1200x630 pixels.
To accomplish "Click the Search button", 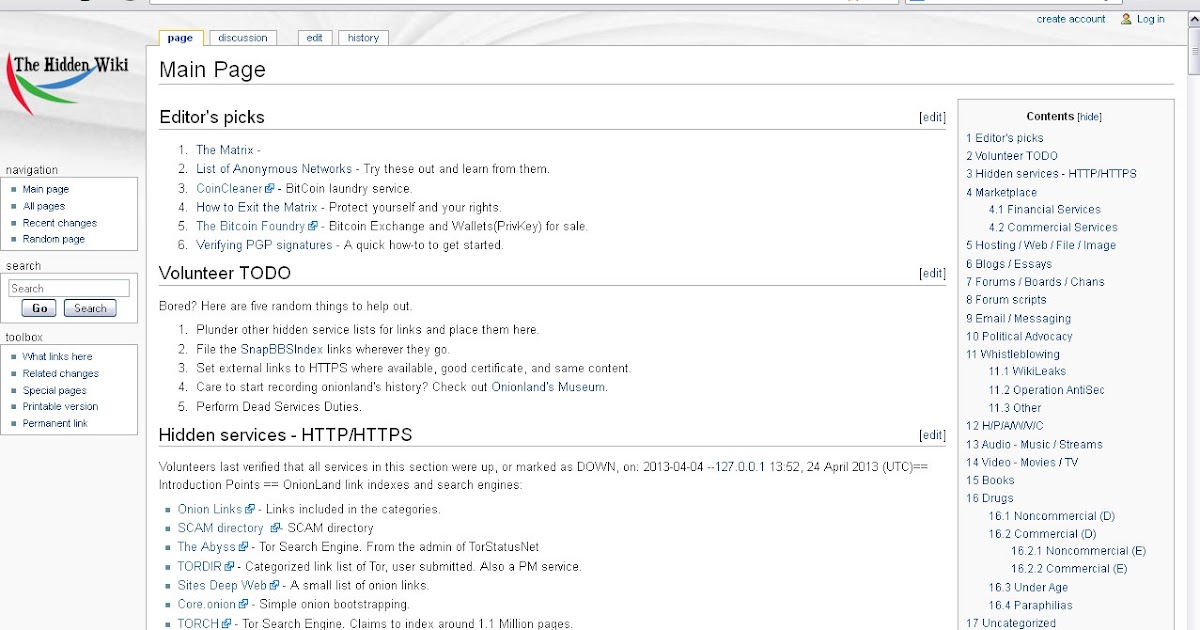I will [90, 308].
